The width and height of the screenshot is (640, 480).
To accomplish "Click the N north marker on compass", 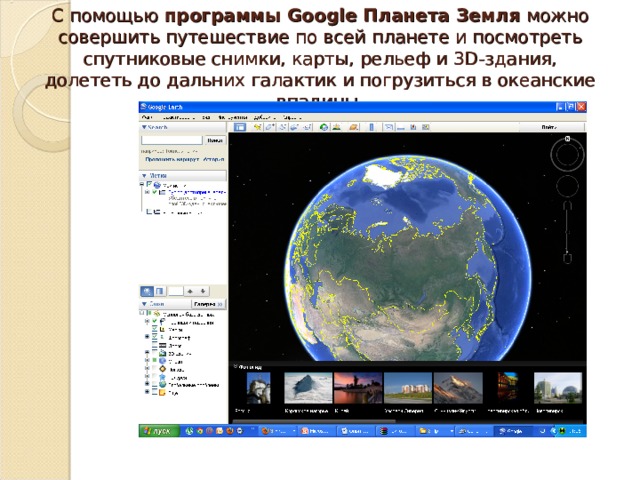I will 567,139.
